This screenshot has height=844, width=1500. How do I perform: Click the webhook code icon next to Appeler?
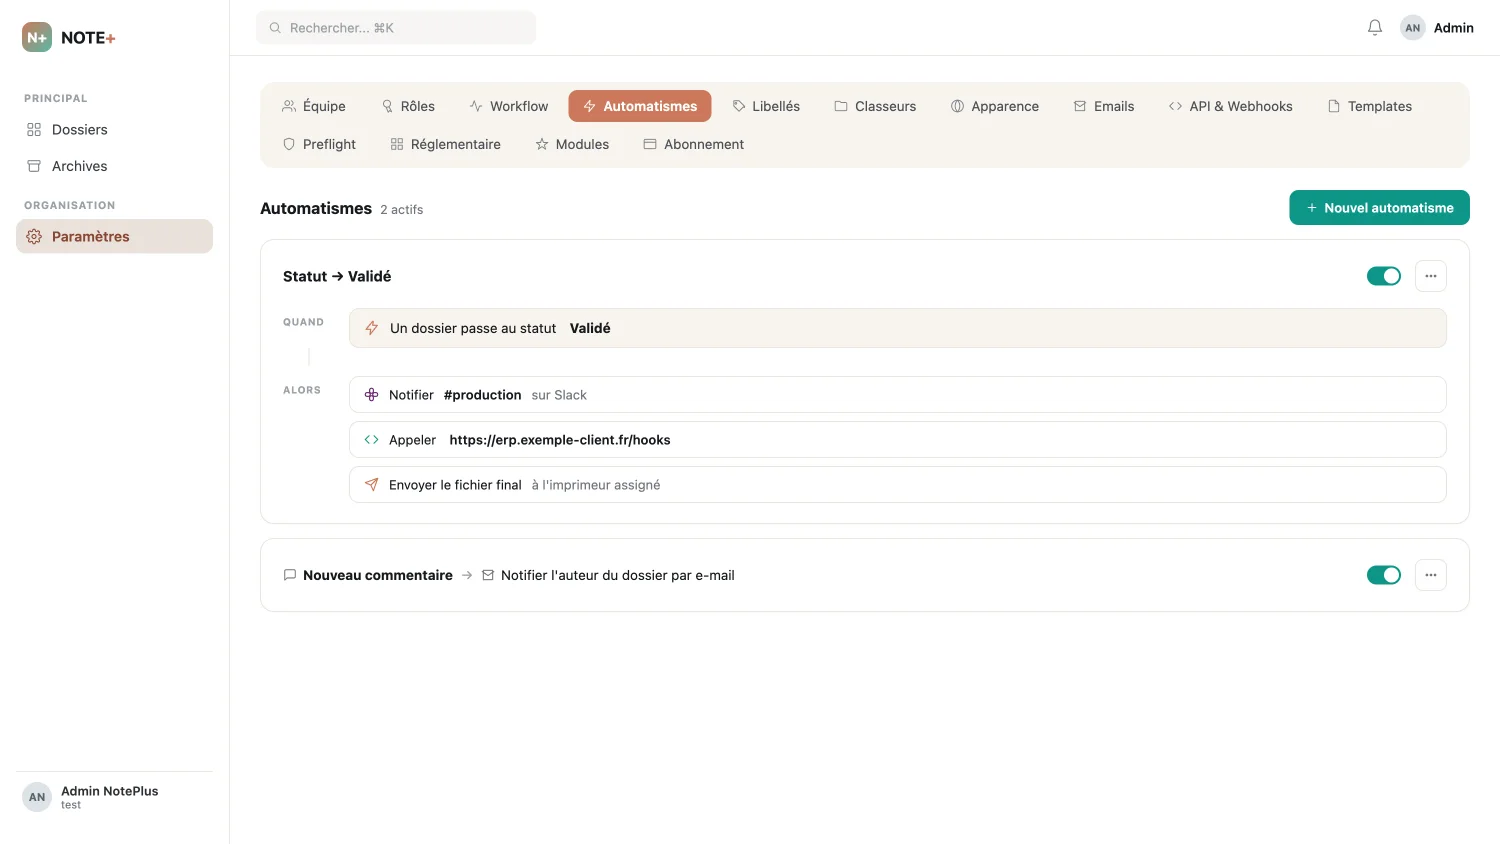371,440
